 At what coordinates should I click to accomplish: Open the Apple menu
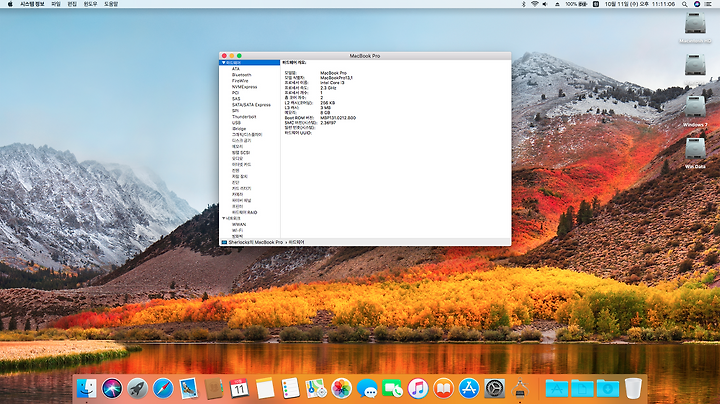(x=10, y=4)
